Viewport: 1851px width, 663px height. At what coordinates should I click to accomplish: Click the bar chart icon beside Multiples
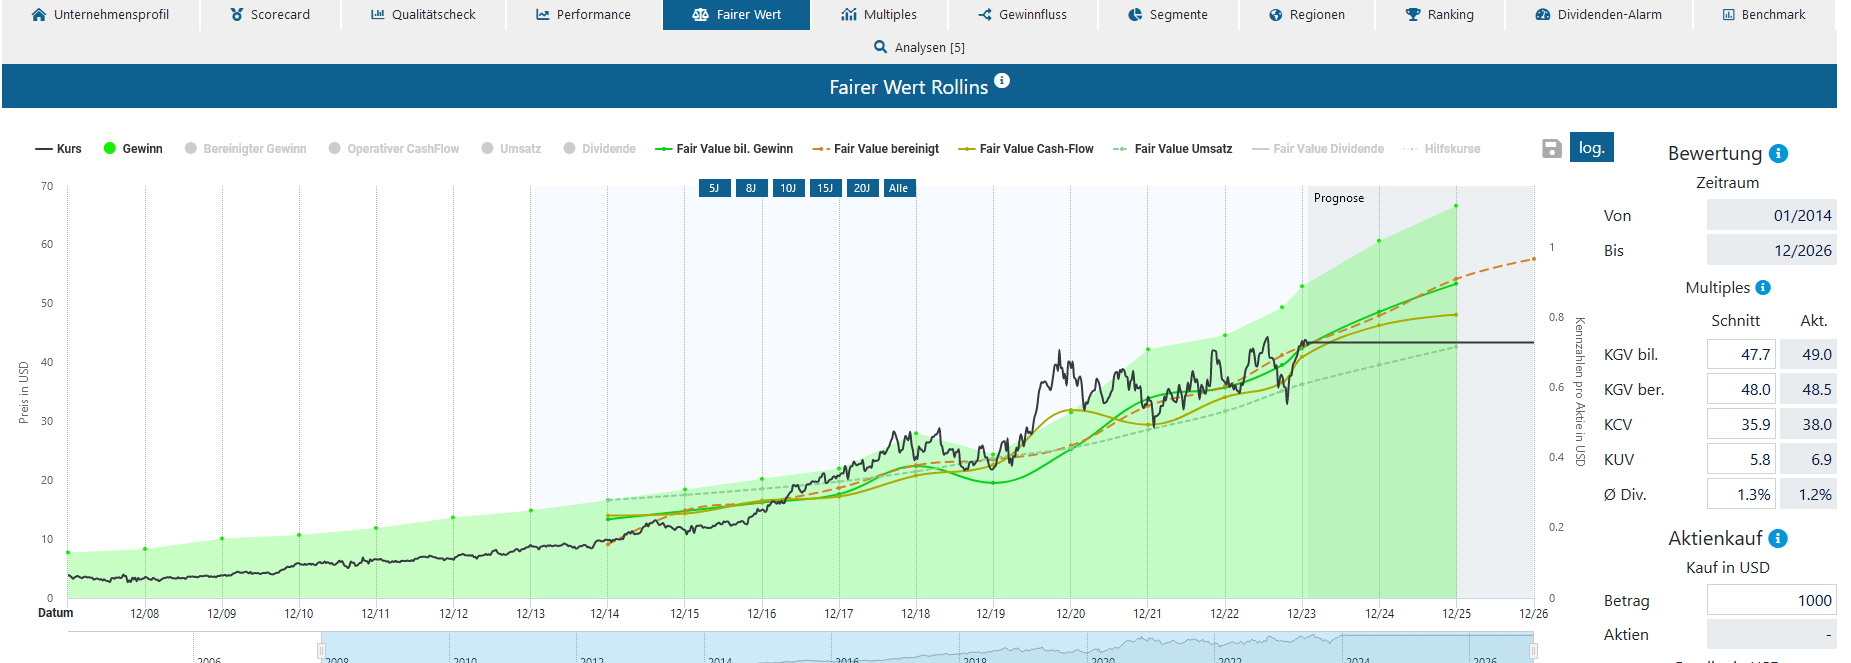849,15
